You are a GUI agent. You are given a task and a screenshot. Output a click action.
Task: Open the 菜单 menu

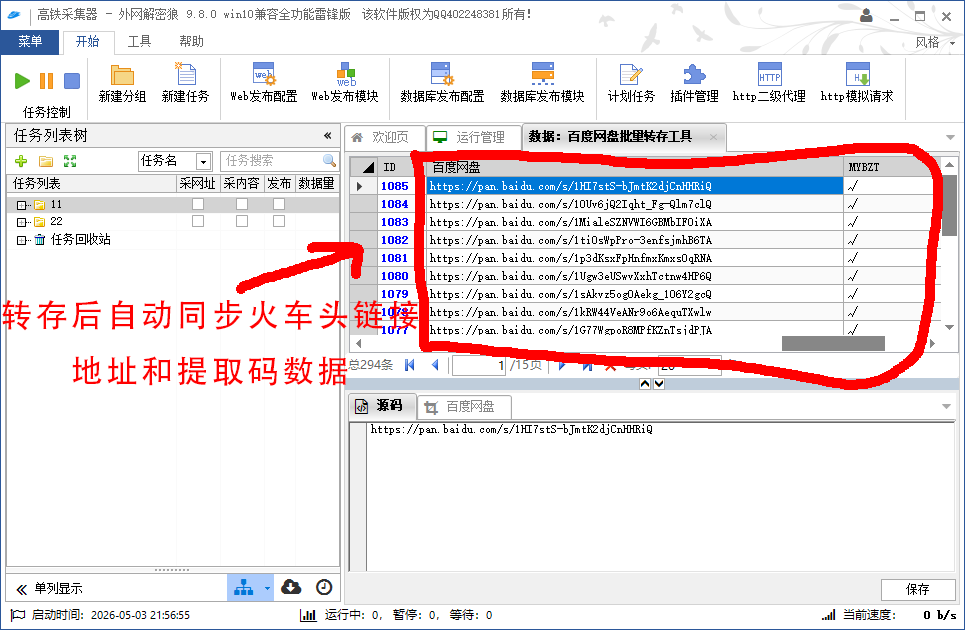tap(30, 41)
